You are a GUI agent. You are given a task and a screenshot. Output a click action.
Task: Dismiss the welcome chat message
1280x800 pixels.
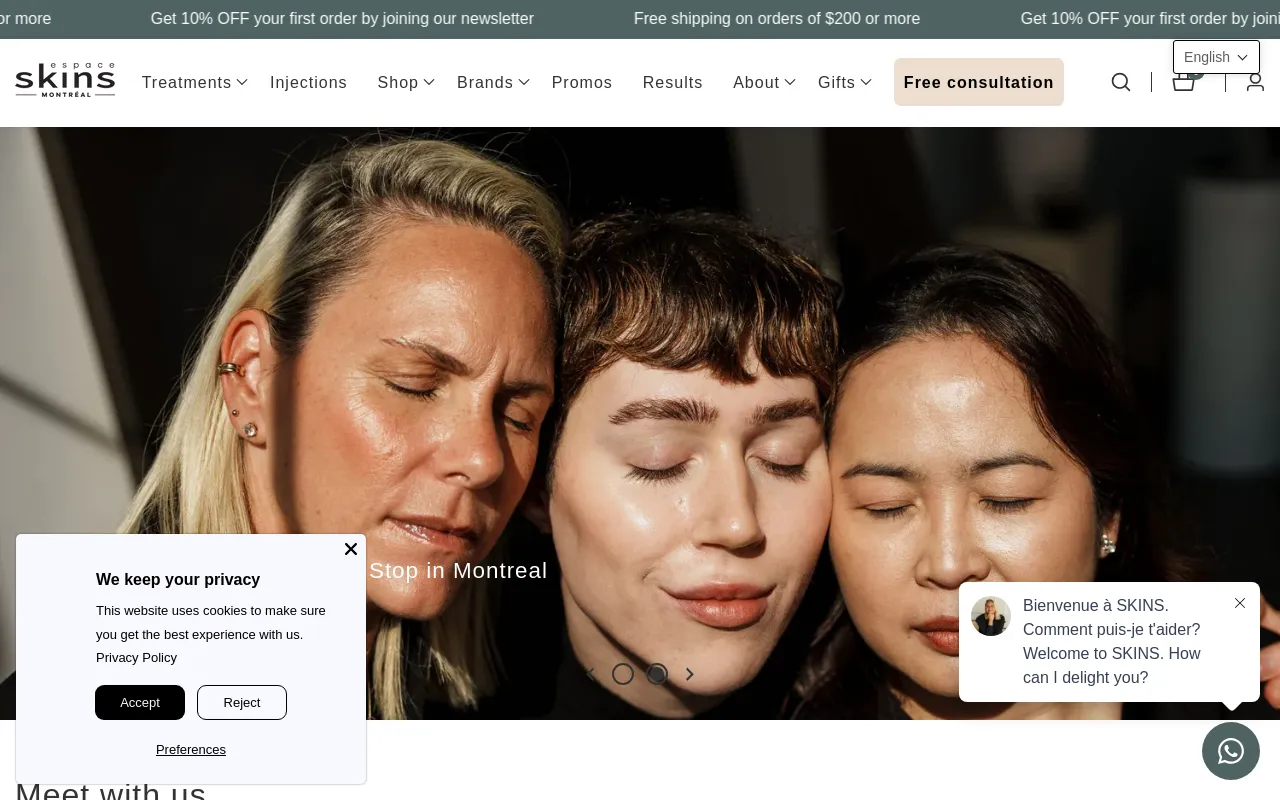pyautogui.click(x=1240, y=603)
